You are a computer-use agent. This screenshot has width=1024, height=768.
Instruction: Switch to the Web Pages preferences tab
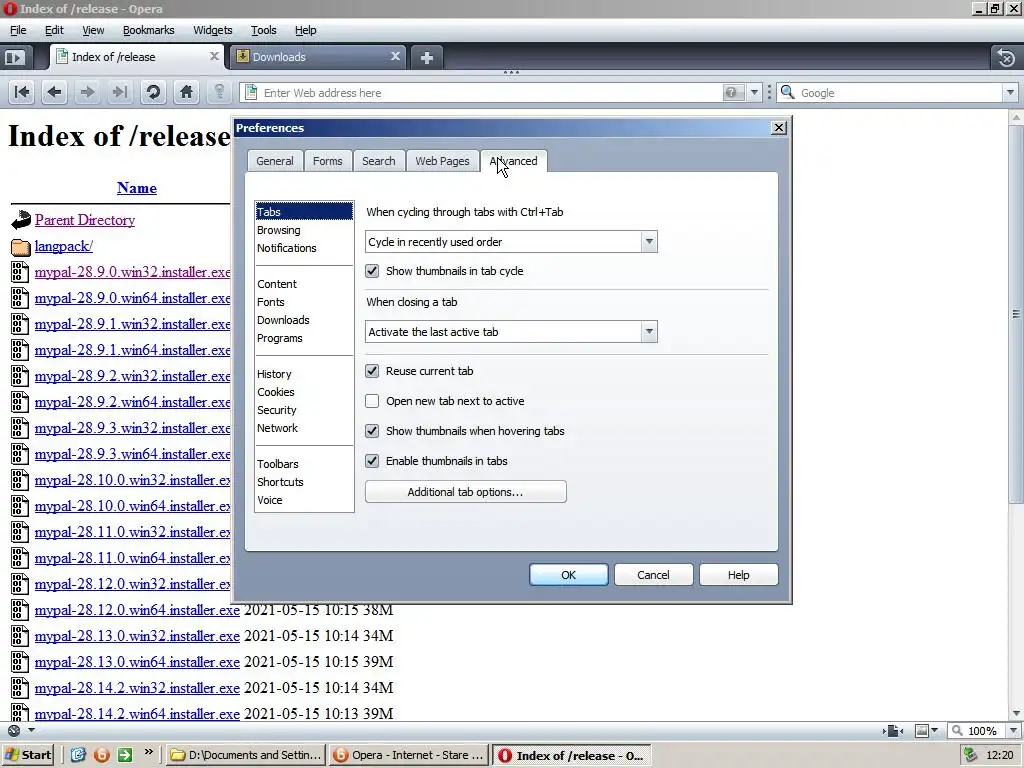442,161
